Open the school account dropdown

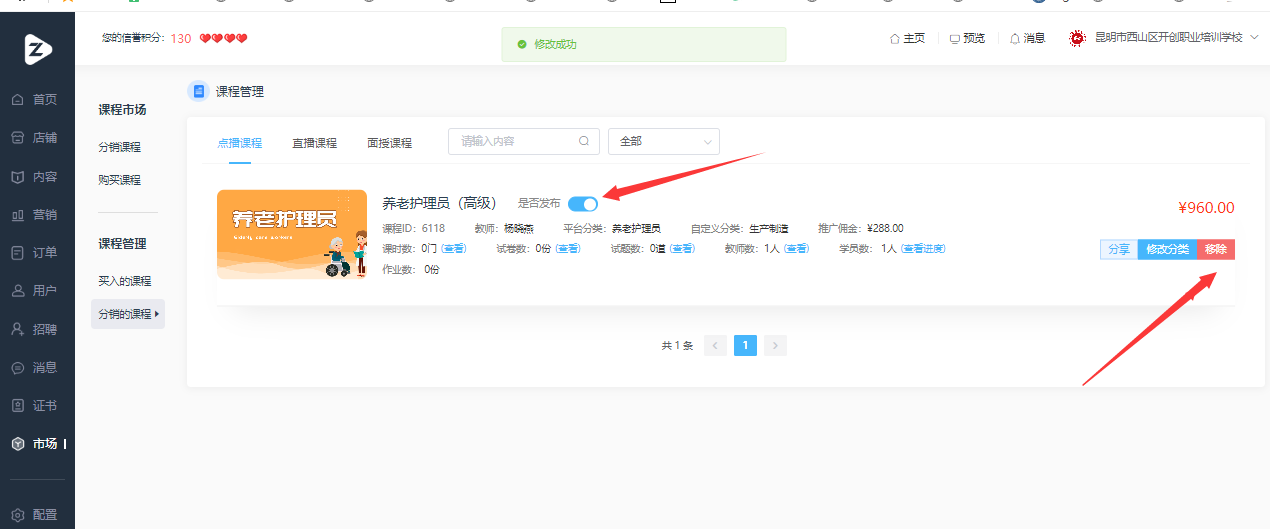click(1176, 38)
